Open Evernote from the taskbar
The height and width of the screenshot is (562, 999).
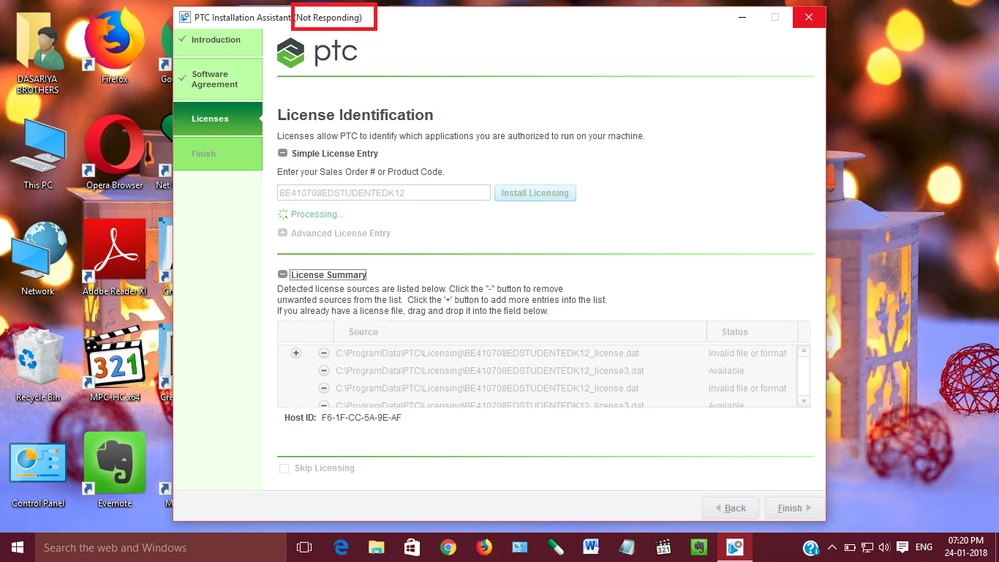click(699, 547)
